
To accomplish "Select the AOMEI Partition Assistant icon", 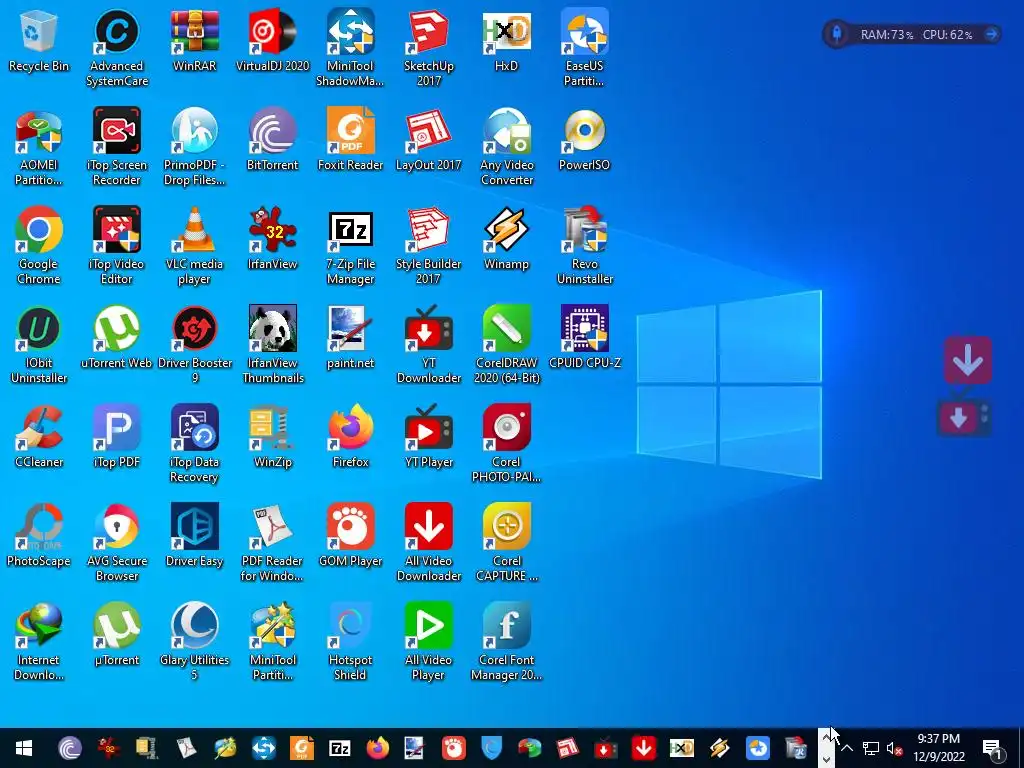I will [39, 147].
